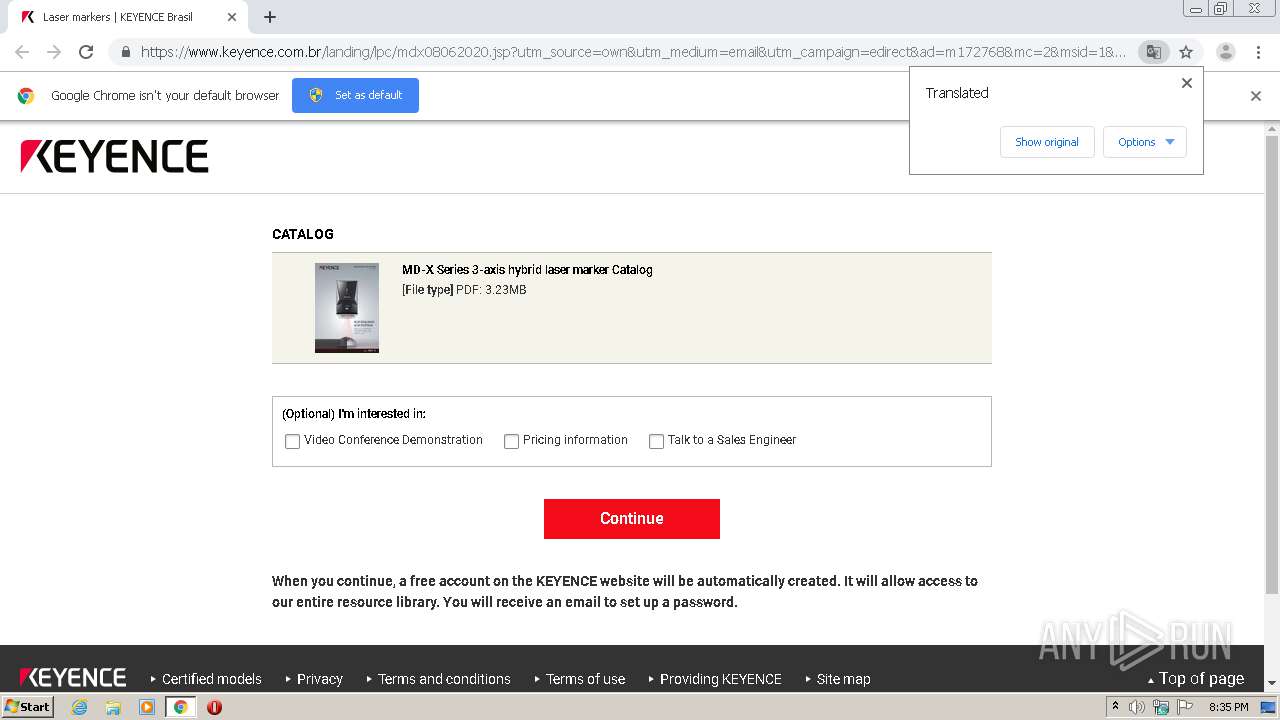
Task: Reload the current page
Action: (86, 52)
